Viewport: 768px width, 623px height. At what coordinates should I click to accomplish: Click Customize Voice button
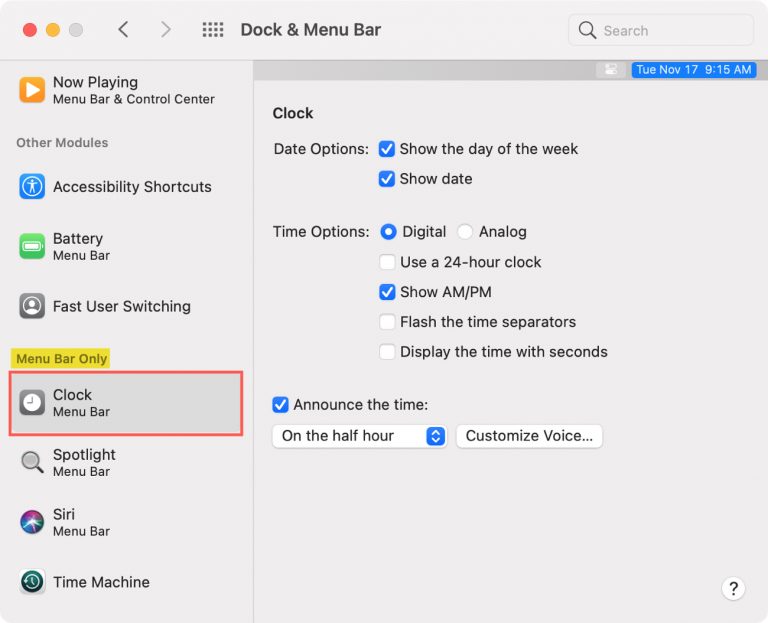[x=529, y=436]
